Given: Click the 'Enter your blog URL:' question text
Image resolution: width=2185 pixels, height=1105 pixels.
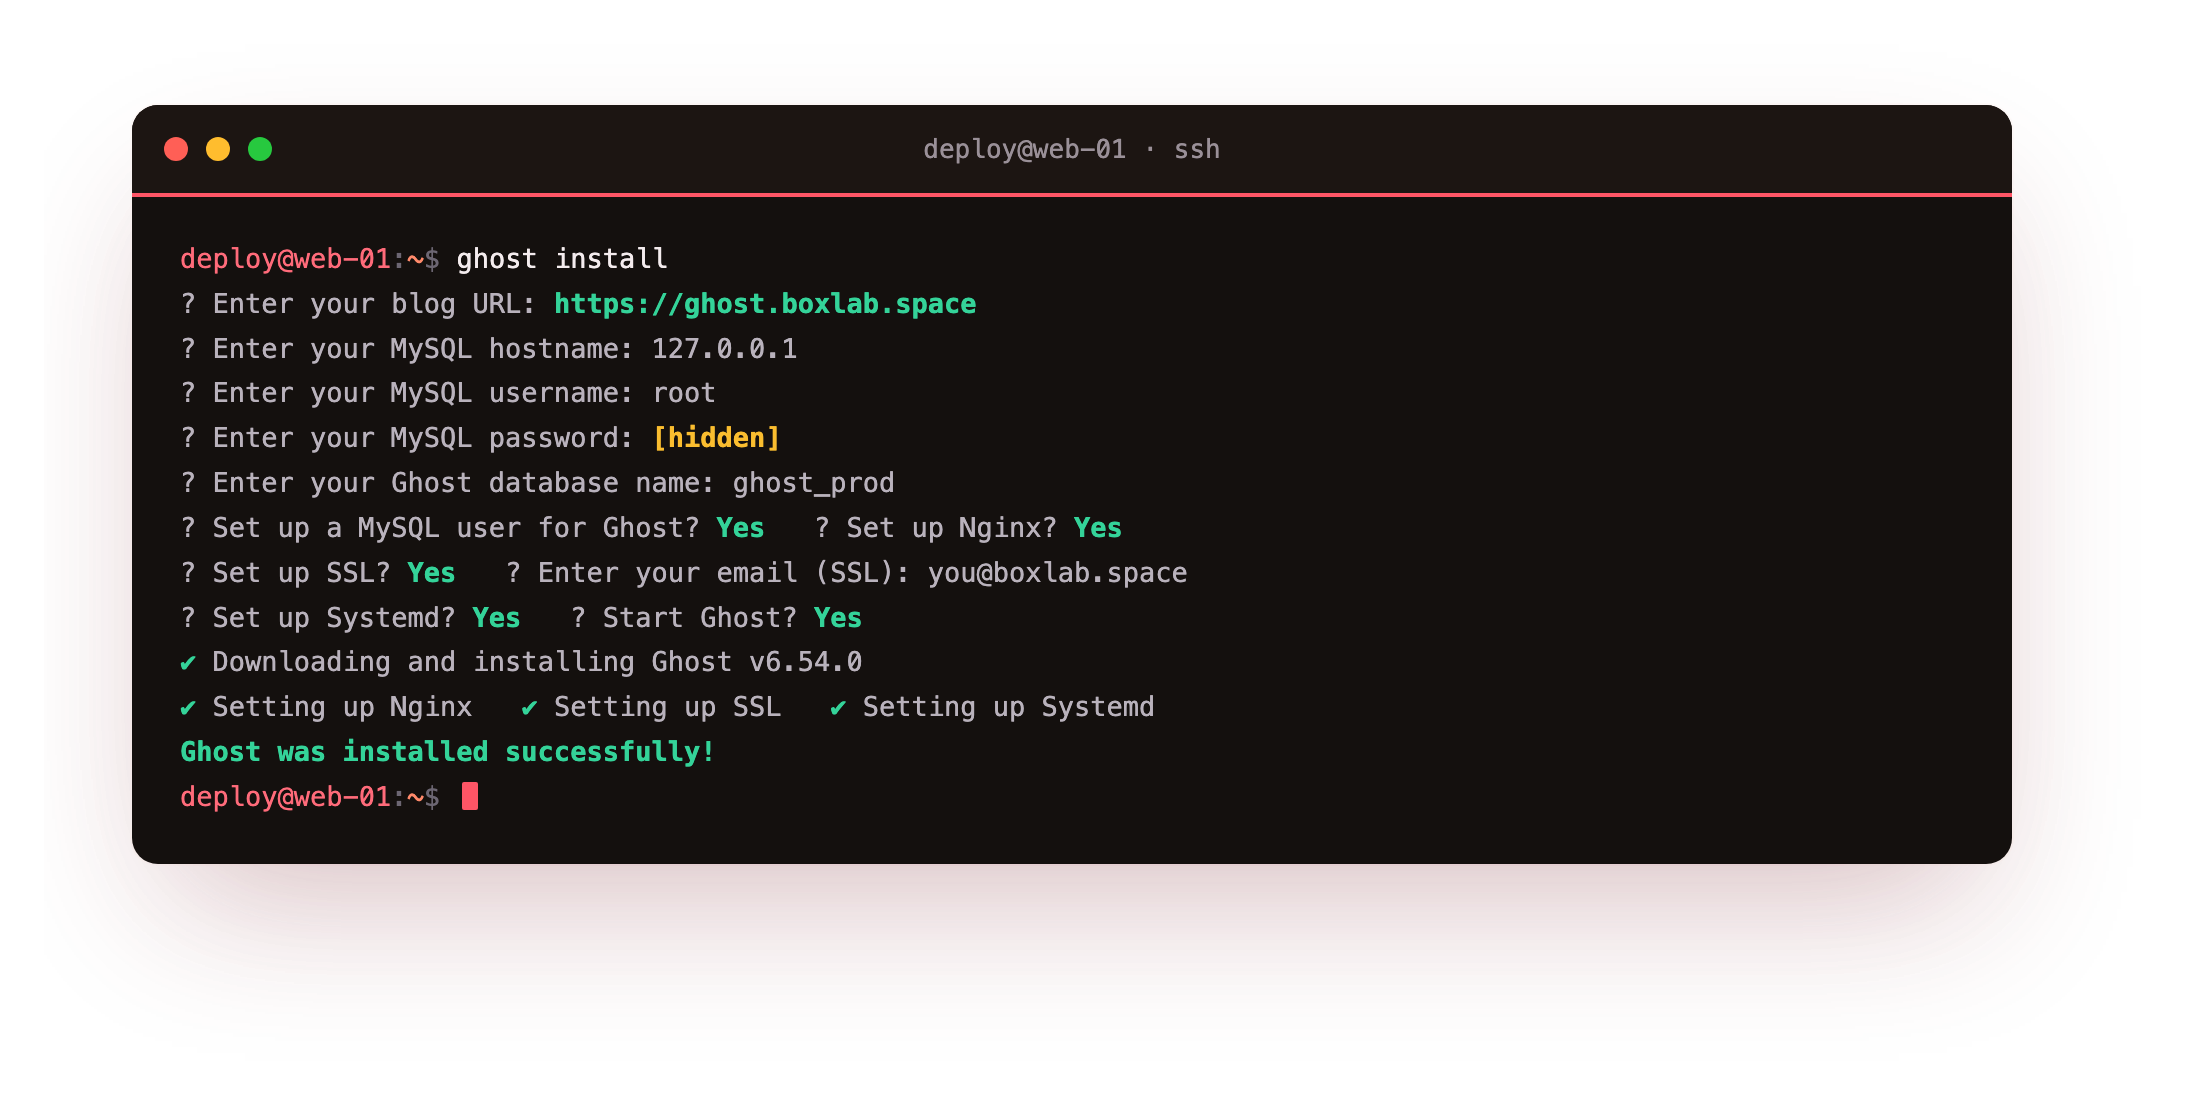Looking at the screenshot, I should pos(375,304).
